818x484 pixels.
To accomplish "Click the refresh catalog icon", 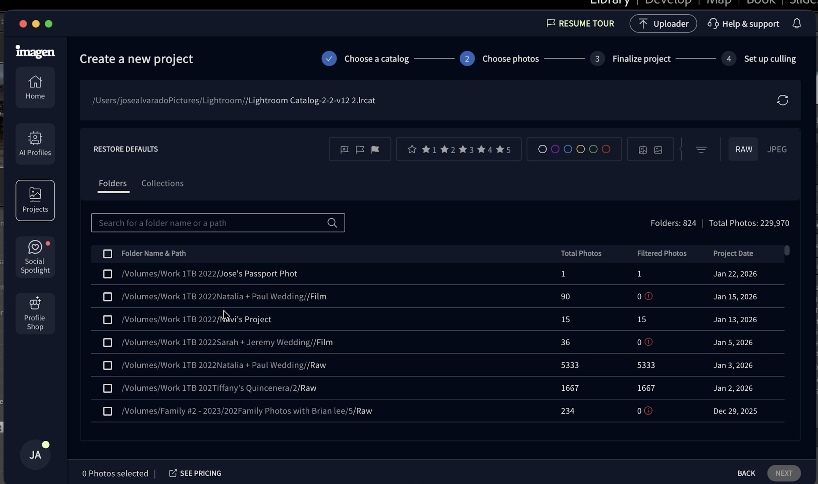I will [x=782, y=100].
